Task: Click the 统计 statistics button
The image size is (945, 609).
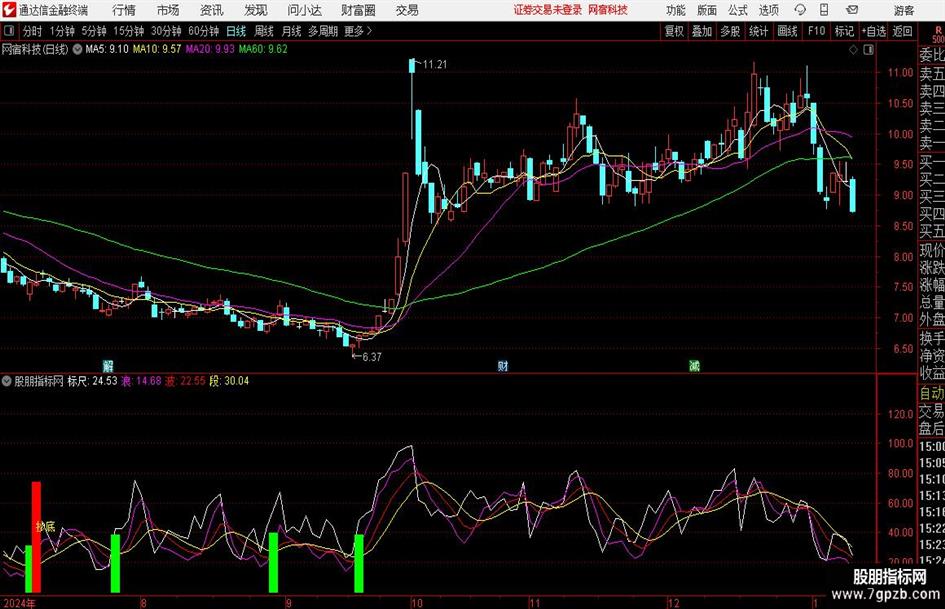Action: coord(759,31)
